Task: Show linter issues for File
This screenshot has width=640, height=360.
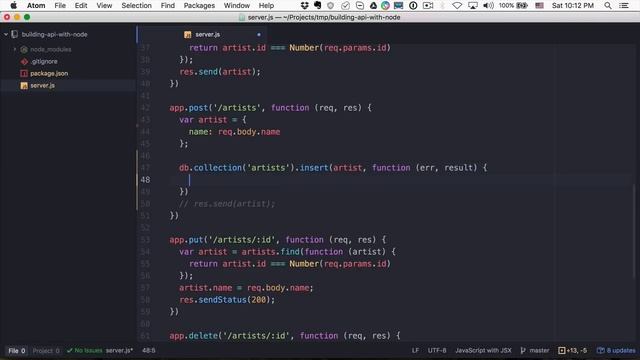Action: [17, 351]
